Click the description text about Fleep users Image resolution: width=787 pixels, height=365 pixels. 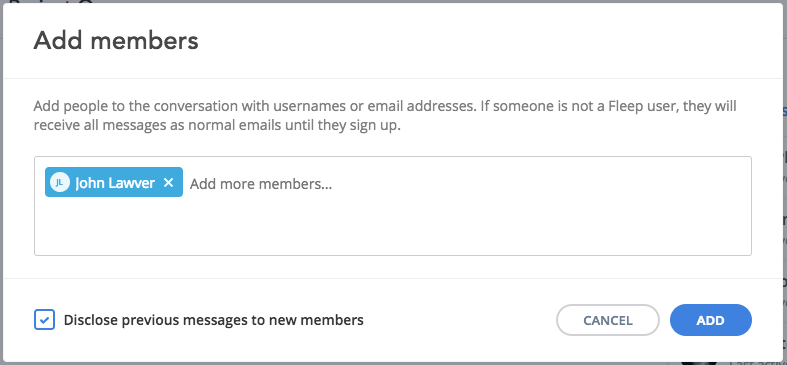tap(385, 115)
